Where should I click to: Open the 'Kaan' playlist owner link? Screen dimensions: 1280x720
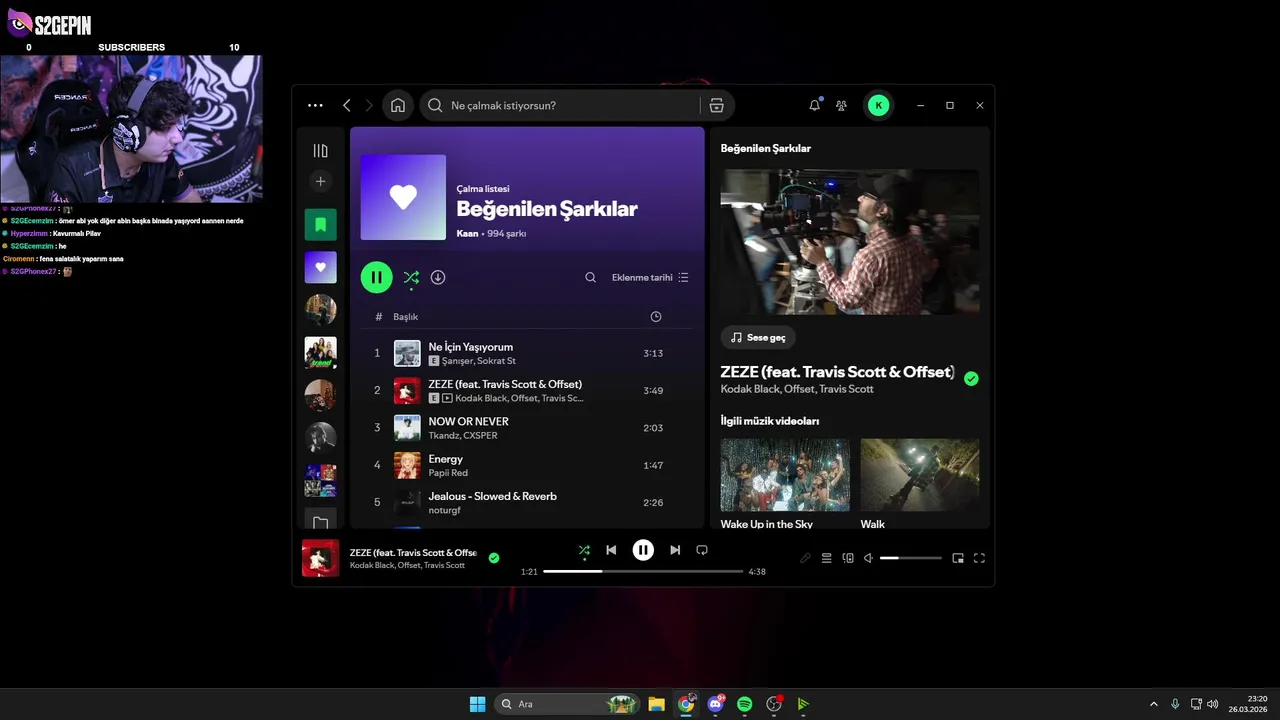pos(467,233)
